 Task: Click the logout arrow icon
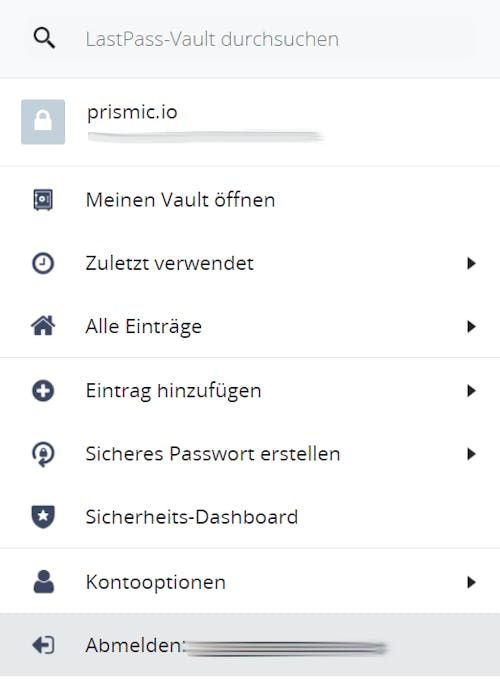pos(43,645)
